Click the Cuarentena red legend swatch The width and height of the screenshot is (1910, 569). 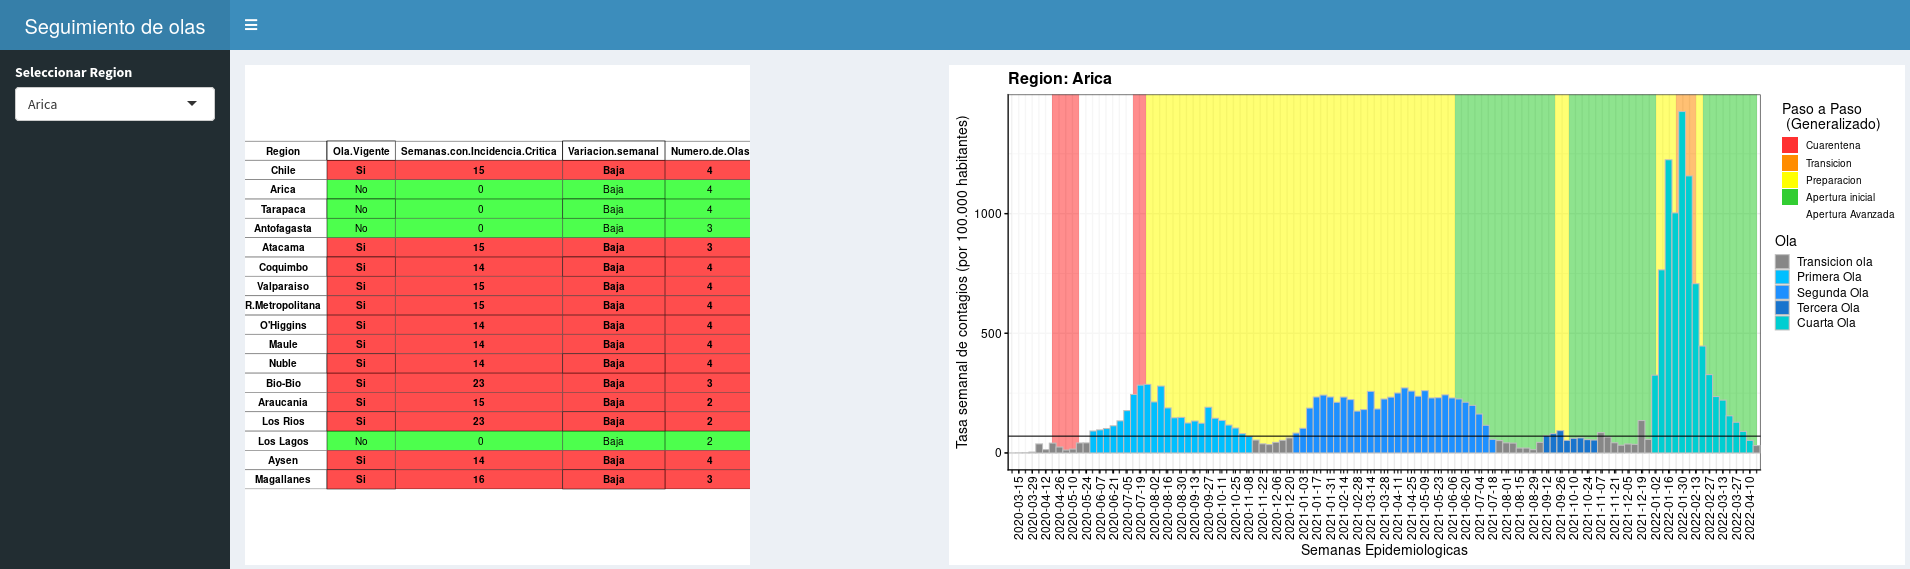(1789, 145)
